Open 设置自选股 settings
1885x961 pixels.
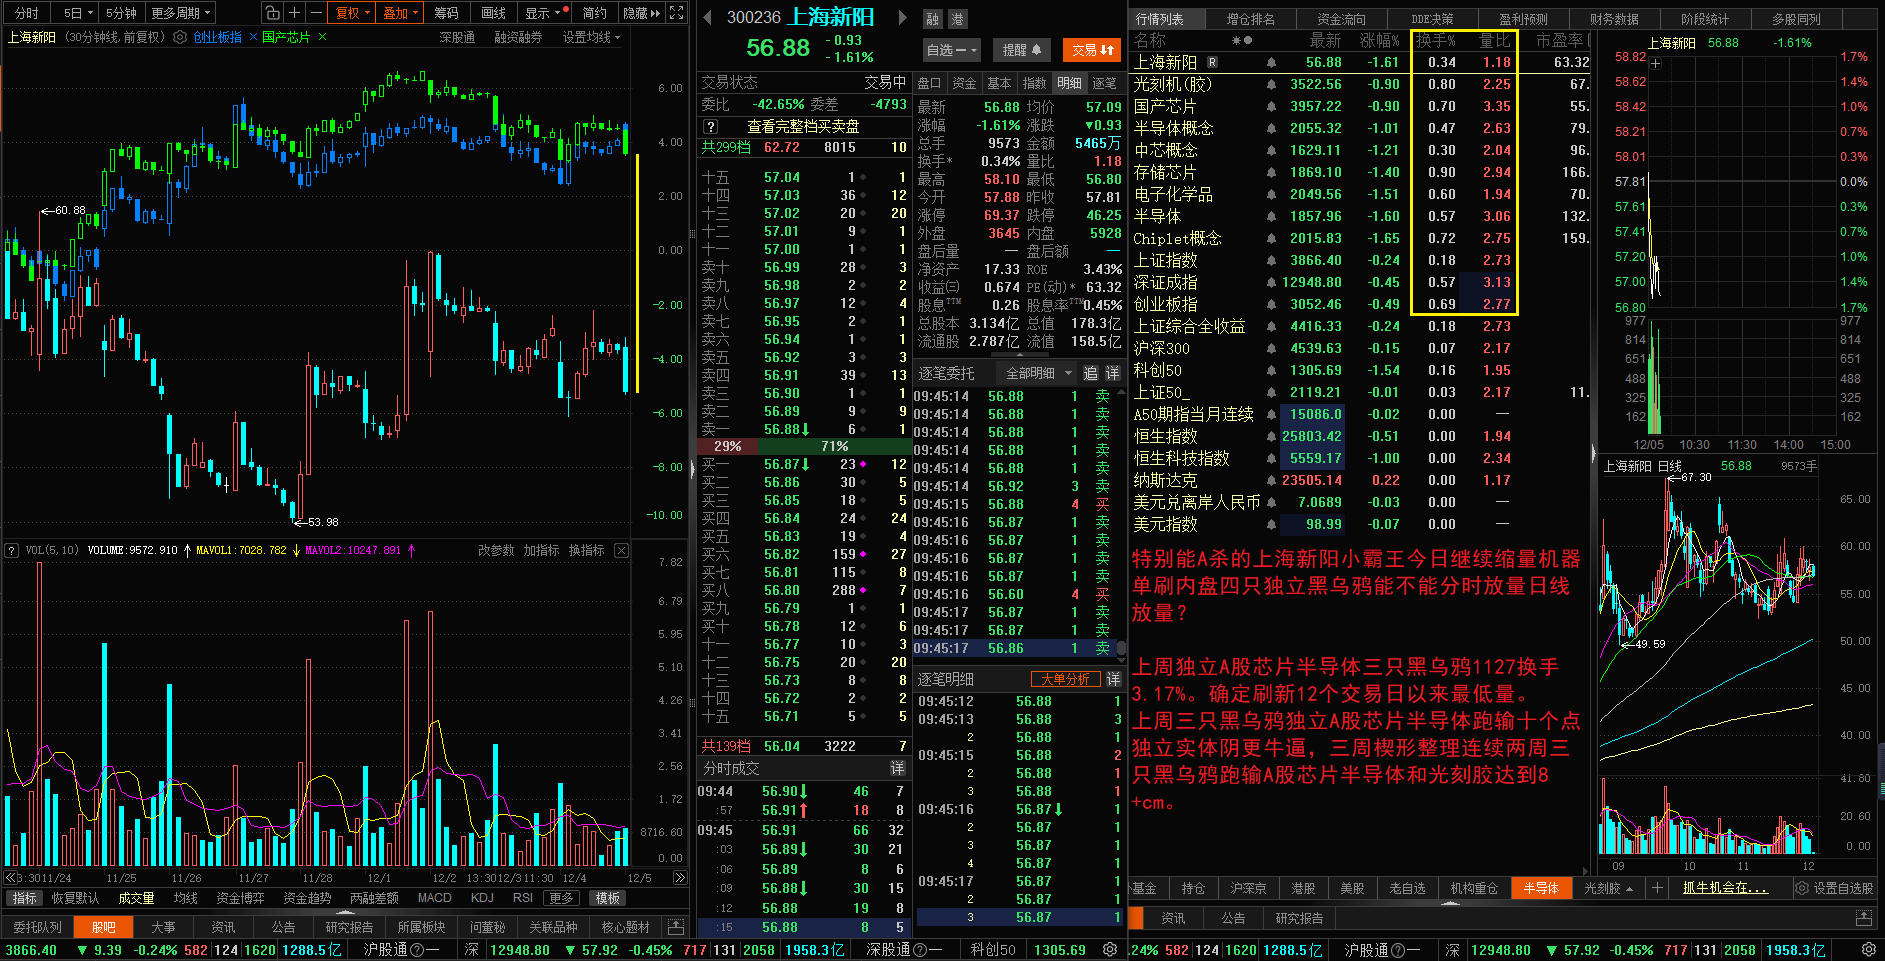pos(1834,888)
